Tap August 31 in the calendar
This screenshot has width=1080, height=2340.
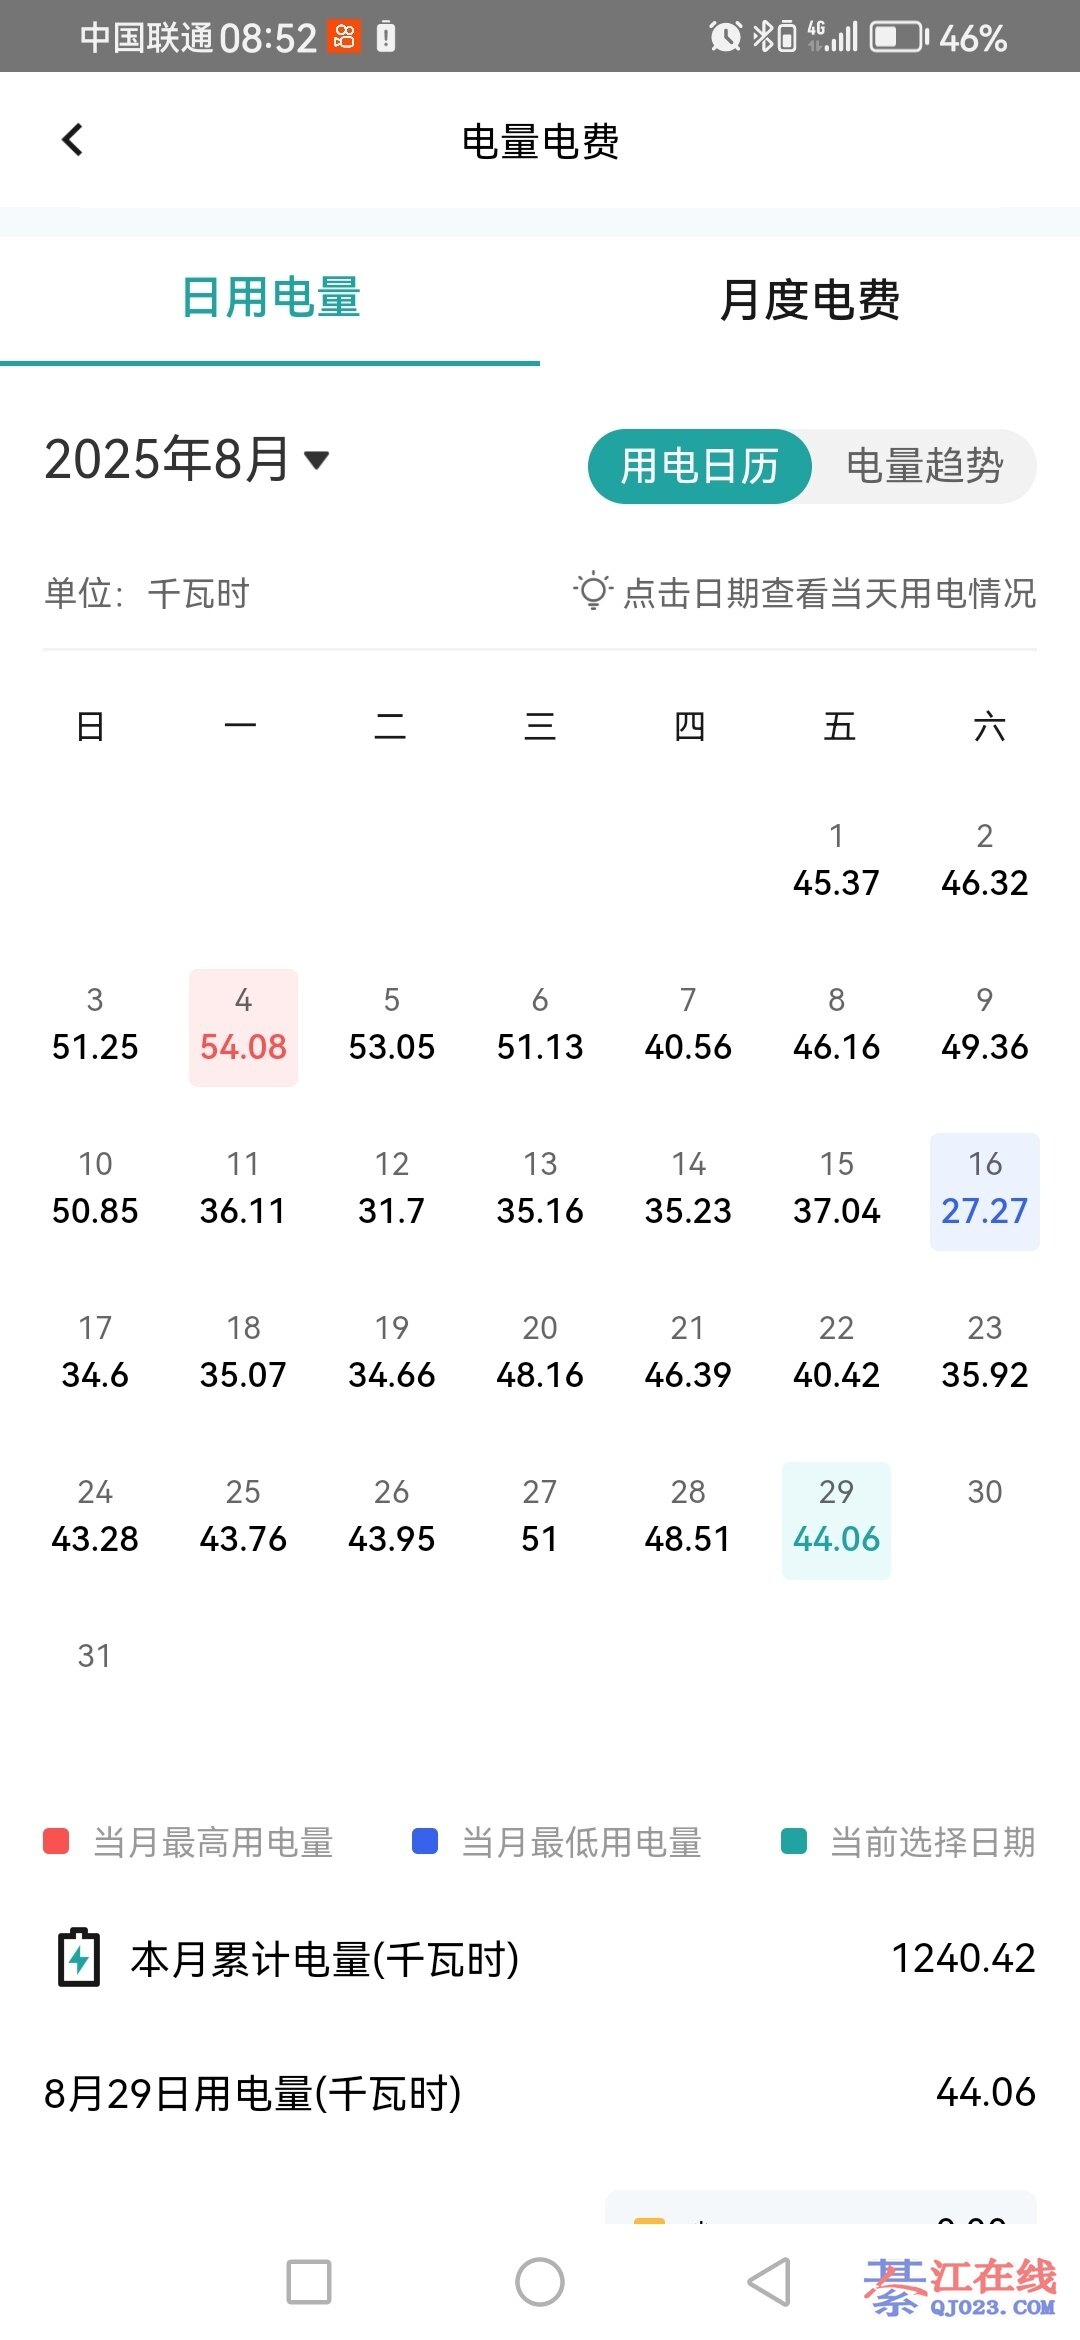pyautogui.click(x=94, y=1656)
